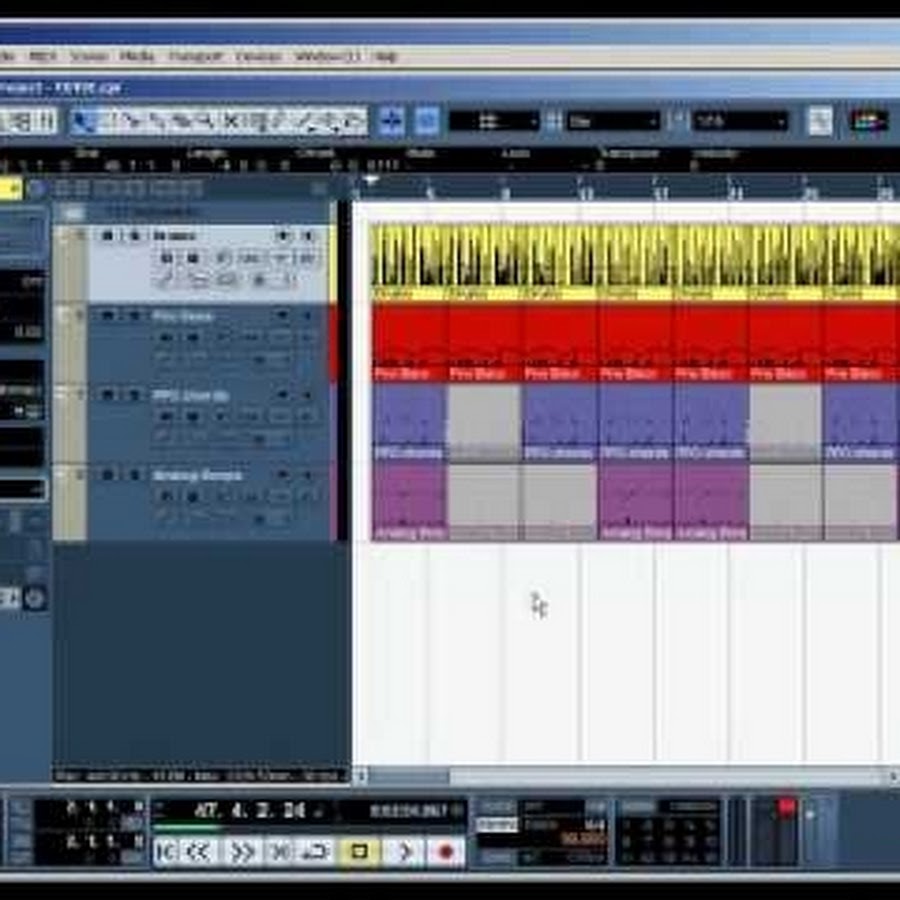The width and height of the screenshot is (900, 900).
Task: Open the Quantize value dropdown
Action: (740, 121)
